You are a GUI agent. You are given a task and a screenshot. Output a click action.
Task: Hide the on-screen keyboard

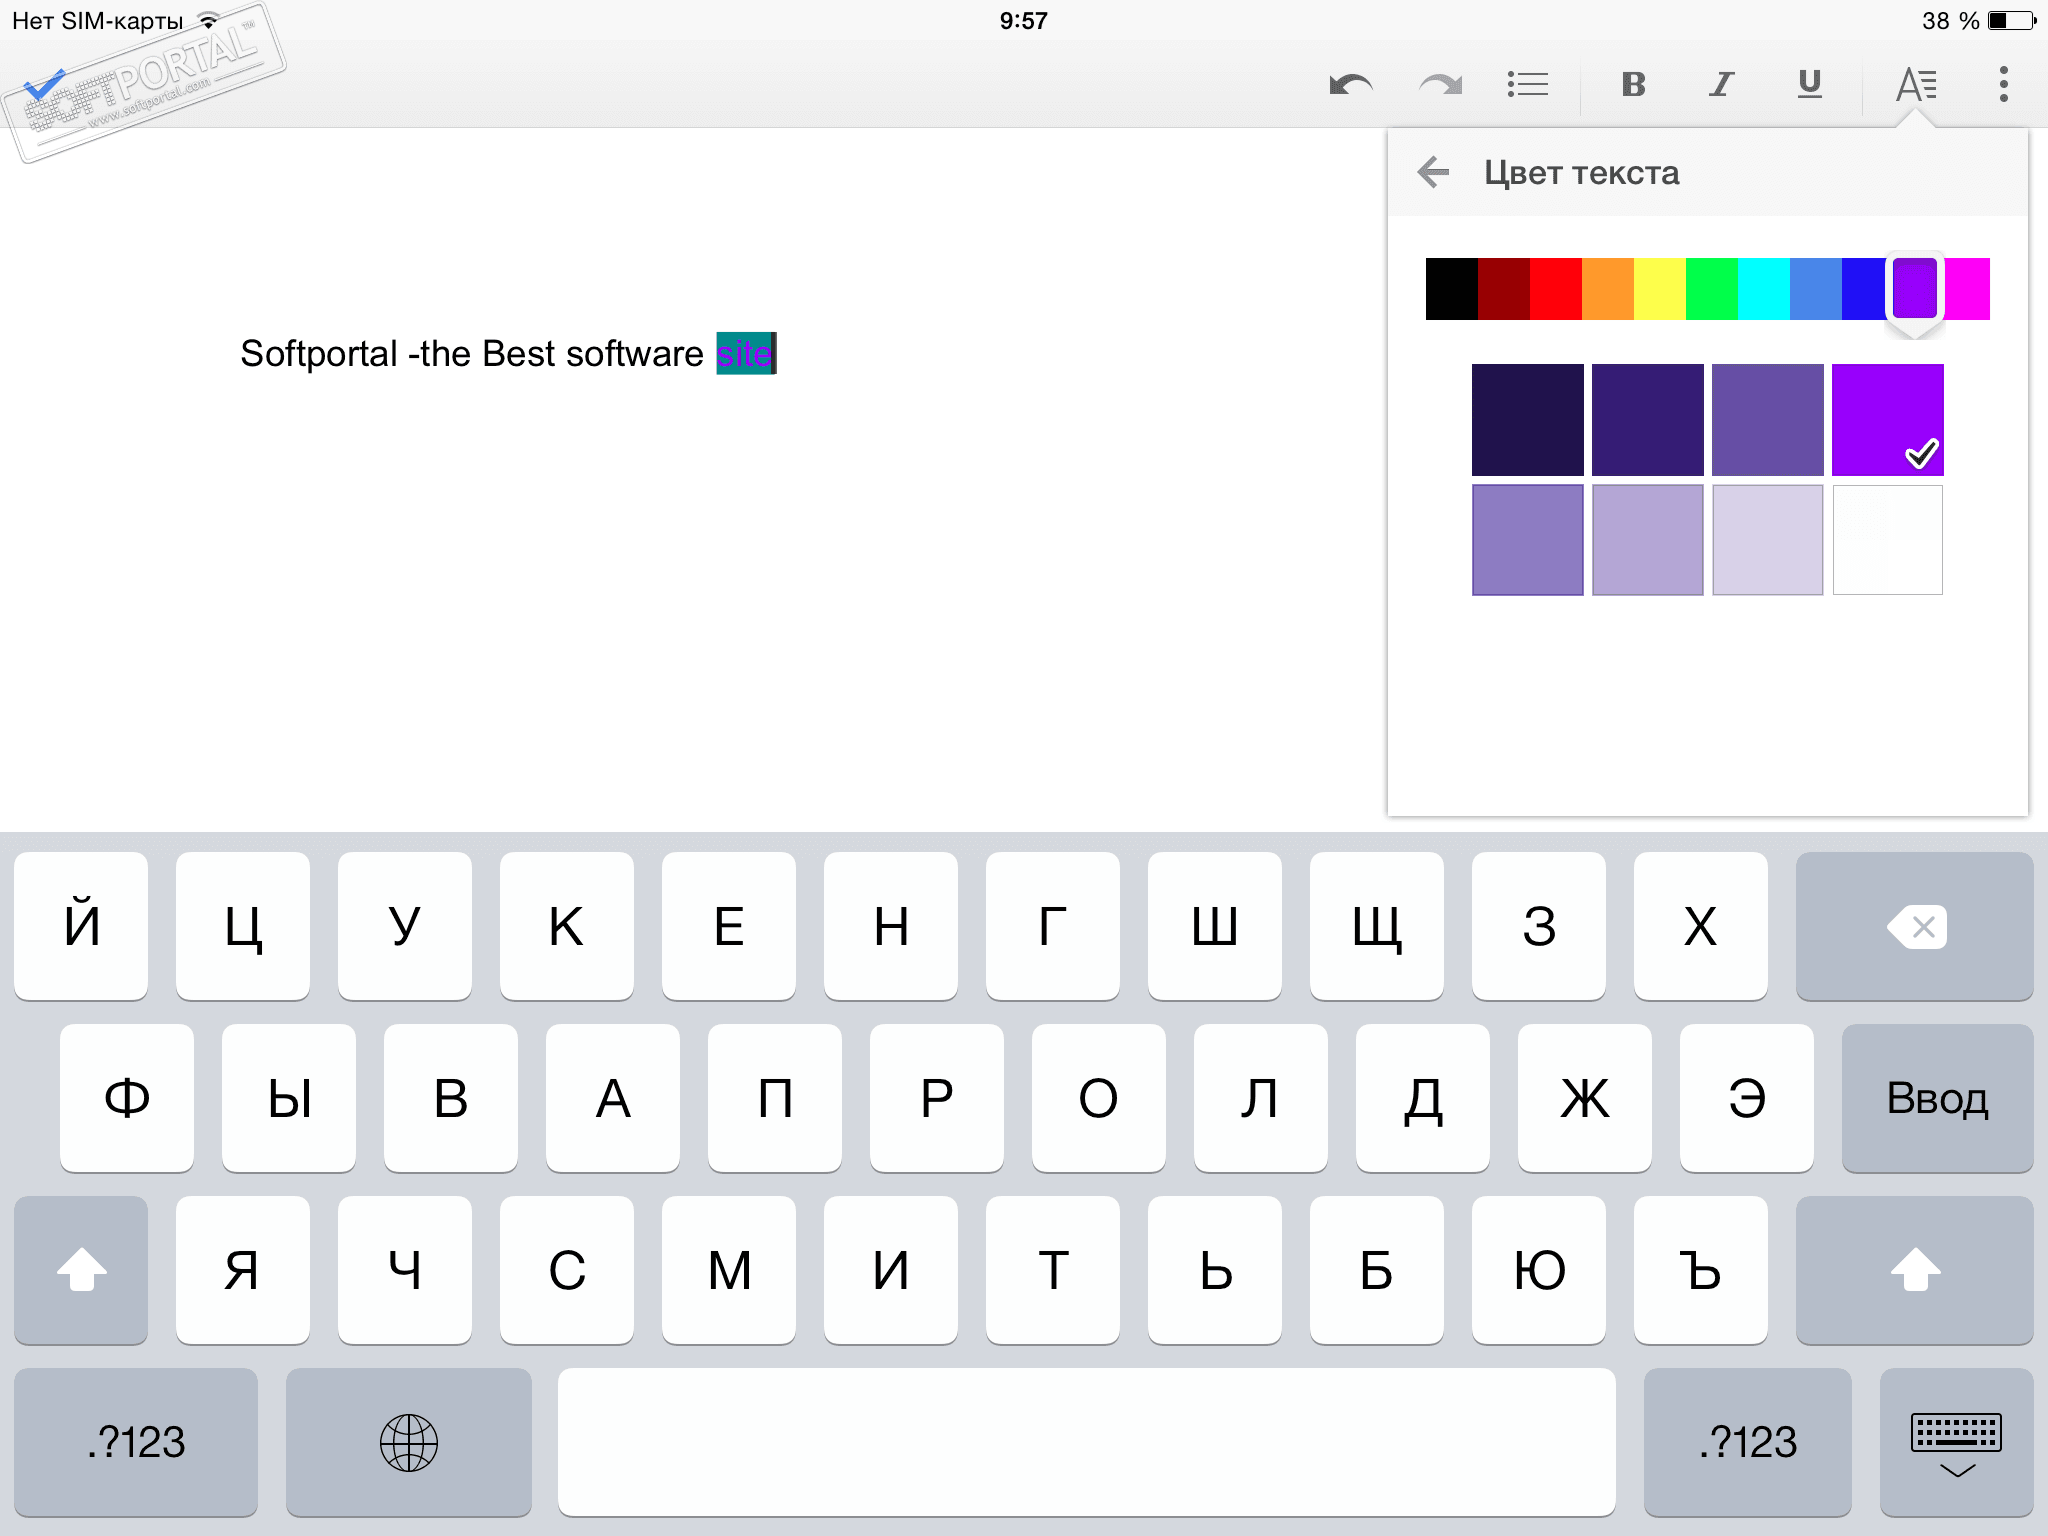click(1956, 1441)
